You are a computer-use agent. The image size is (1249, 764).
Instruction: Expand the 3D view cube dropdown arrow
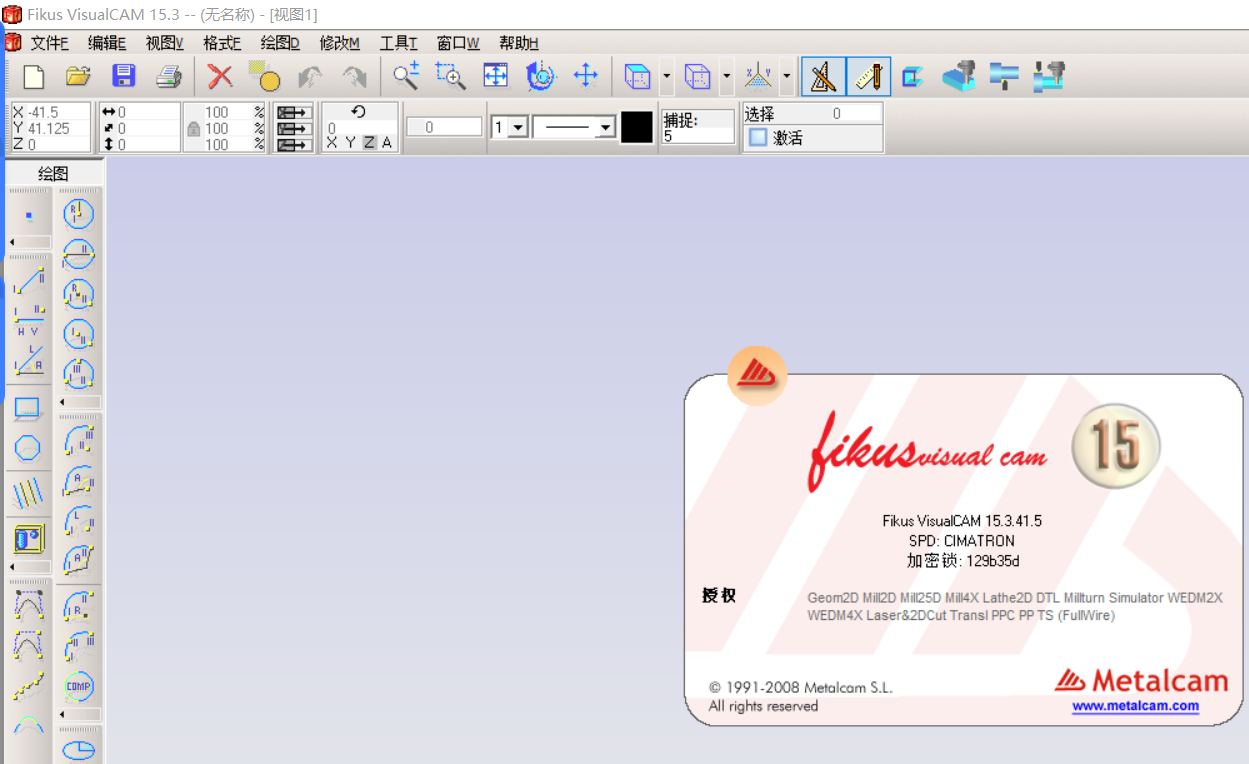667,77
